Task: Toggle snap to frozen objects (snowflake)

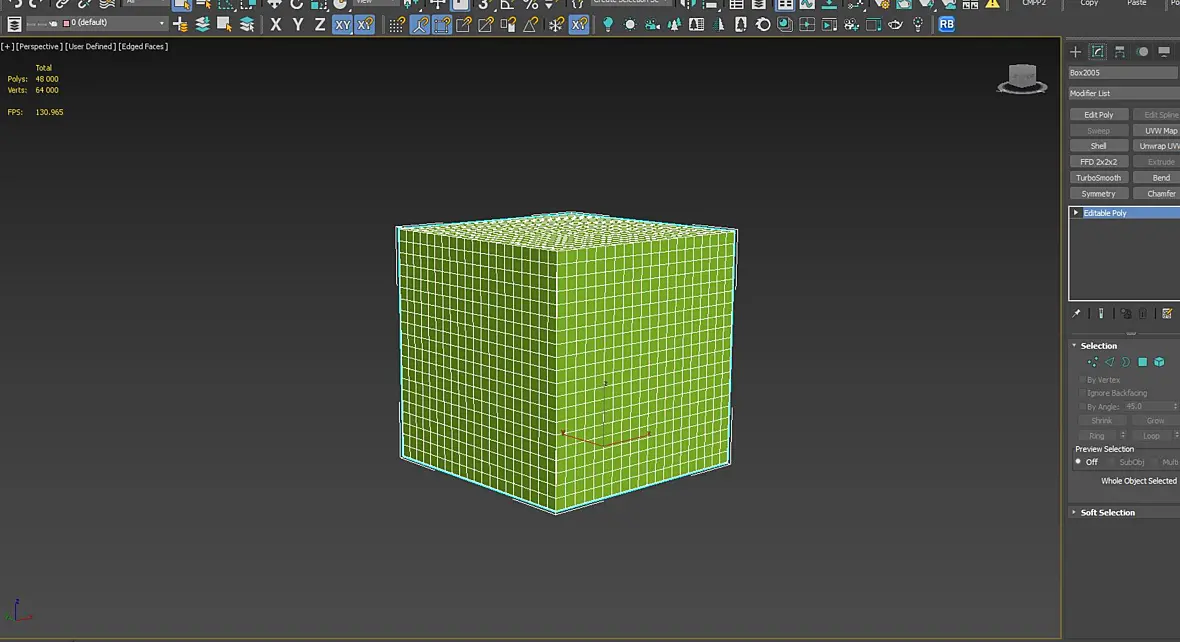Action: tap(556, 25)
